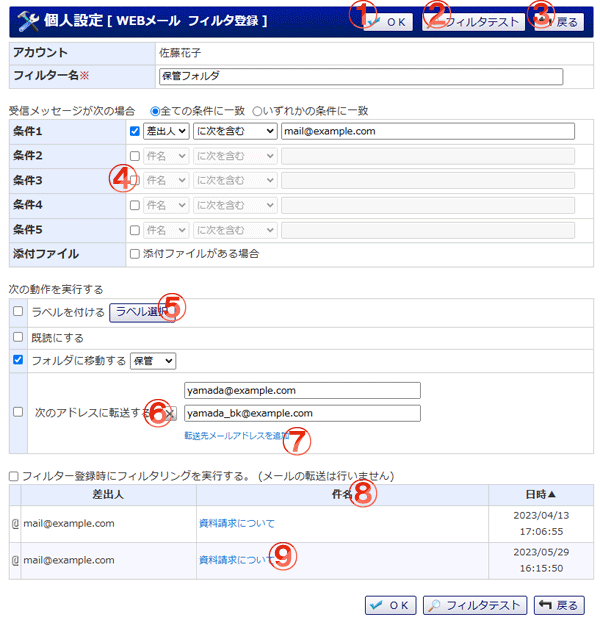Click the top OK button in header
Image resolution: width=600 pixels, height=620 pixels.
pyautogui.click(x=388, y=22)
